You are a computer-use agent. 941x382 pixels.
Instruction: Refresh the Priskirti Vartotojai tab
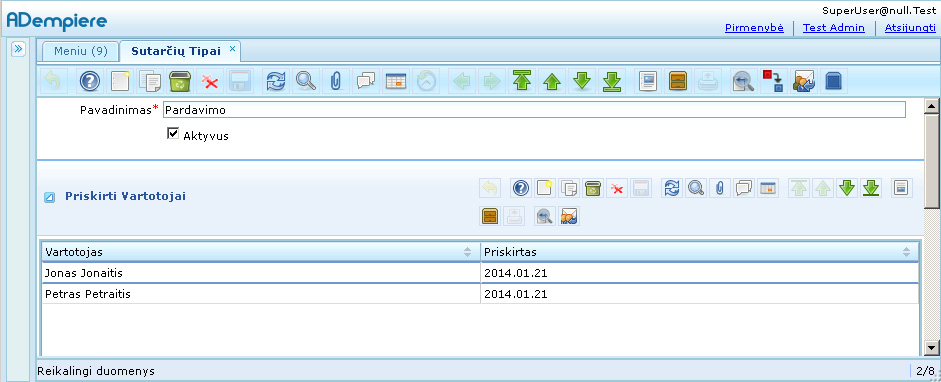[672, 188]
